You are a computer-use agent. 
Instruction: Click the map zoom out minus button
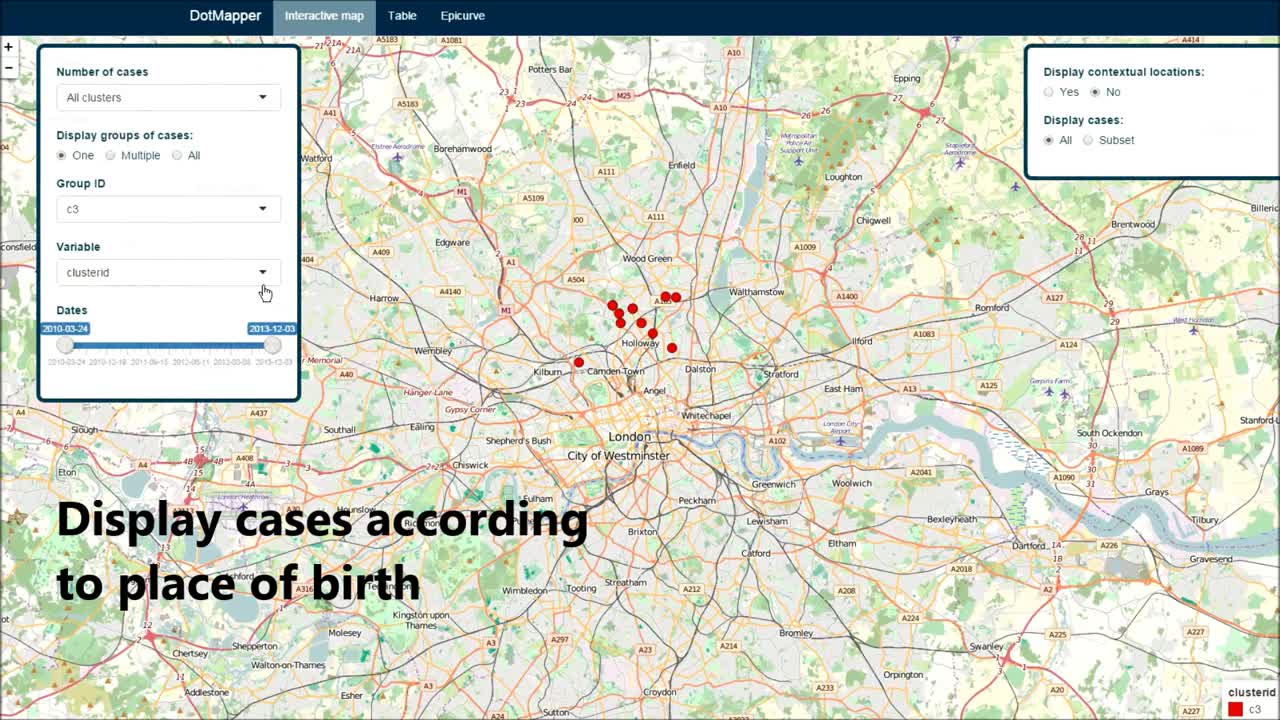tap(8, 68)
